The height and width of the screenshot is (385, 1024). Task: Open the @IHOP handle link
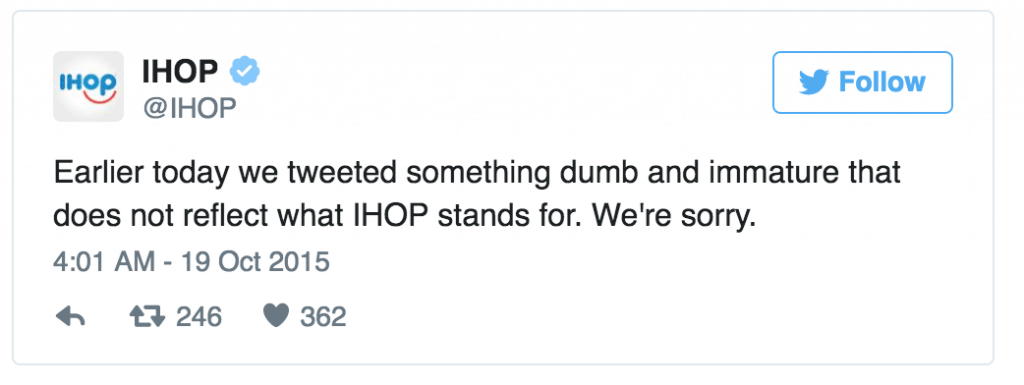coord(189,108)
